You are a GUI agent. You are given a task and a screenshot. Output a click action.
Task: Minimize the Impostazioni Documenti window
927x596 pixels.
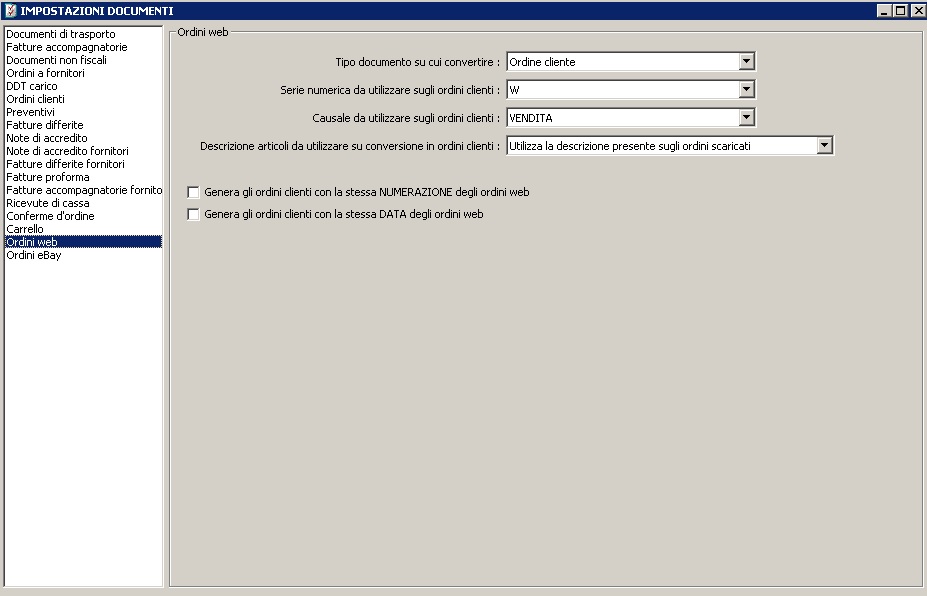[x=884, y=11]
